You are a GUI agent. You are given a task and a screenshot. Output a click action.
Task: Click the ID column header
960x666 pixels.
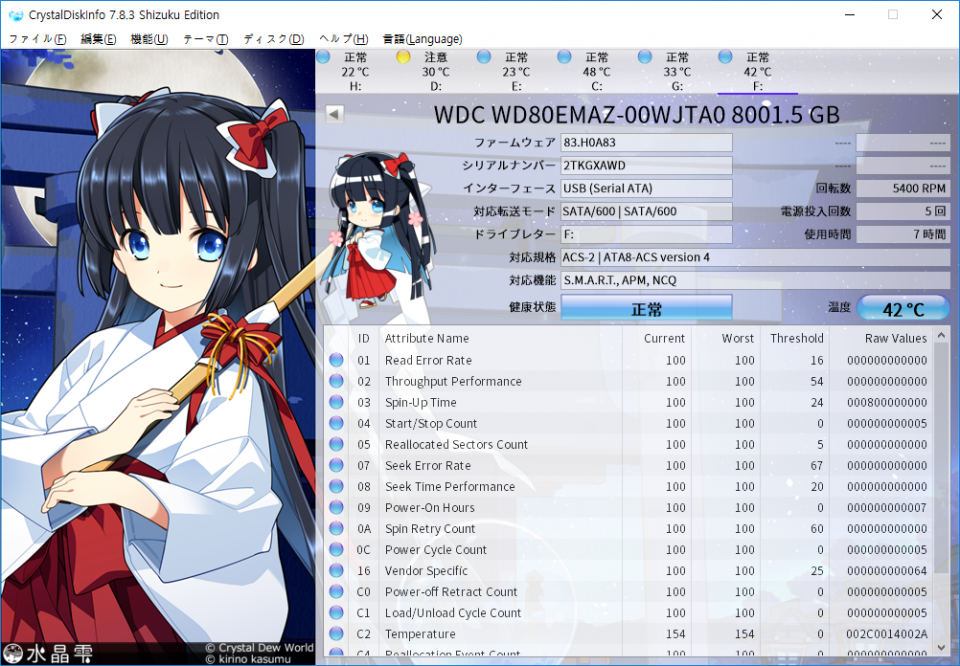point(364,338)
